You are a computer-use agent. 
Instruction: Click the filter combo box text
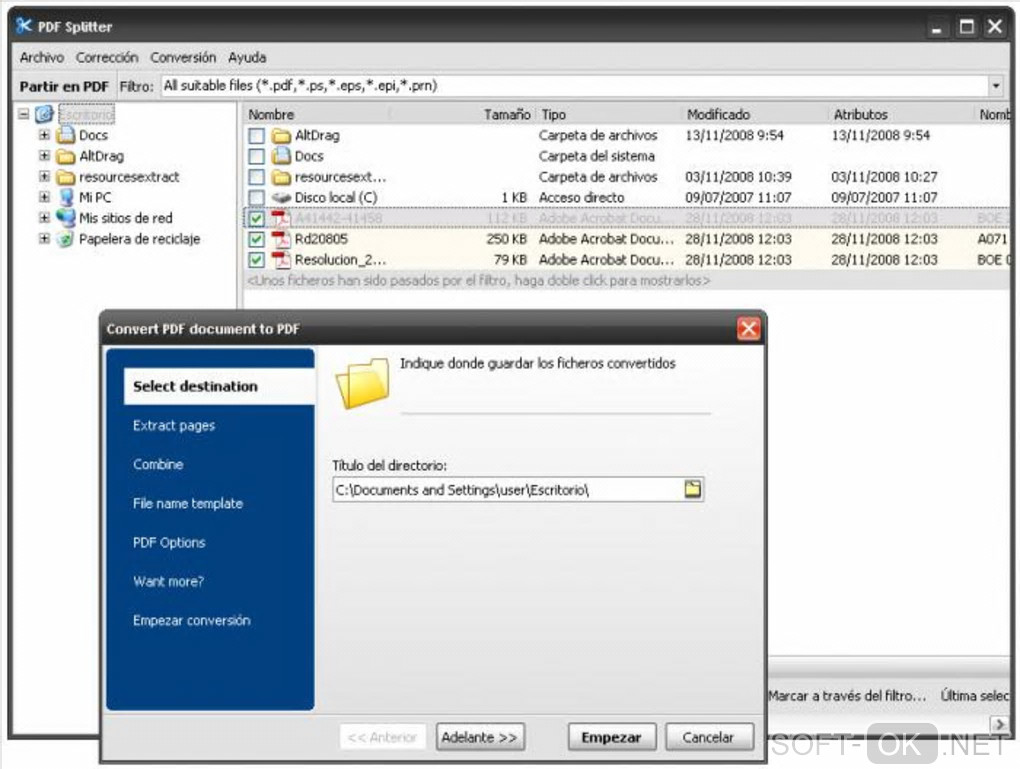(x=300, y=85)
